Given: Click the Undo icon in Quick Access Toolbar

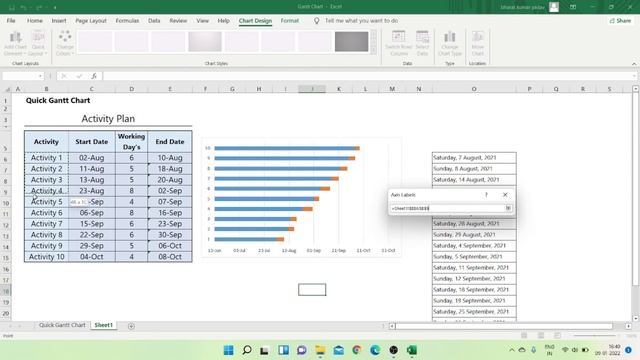Looking at the screenshot, I should (24, 7).
